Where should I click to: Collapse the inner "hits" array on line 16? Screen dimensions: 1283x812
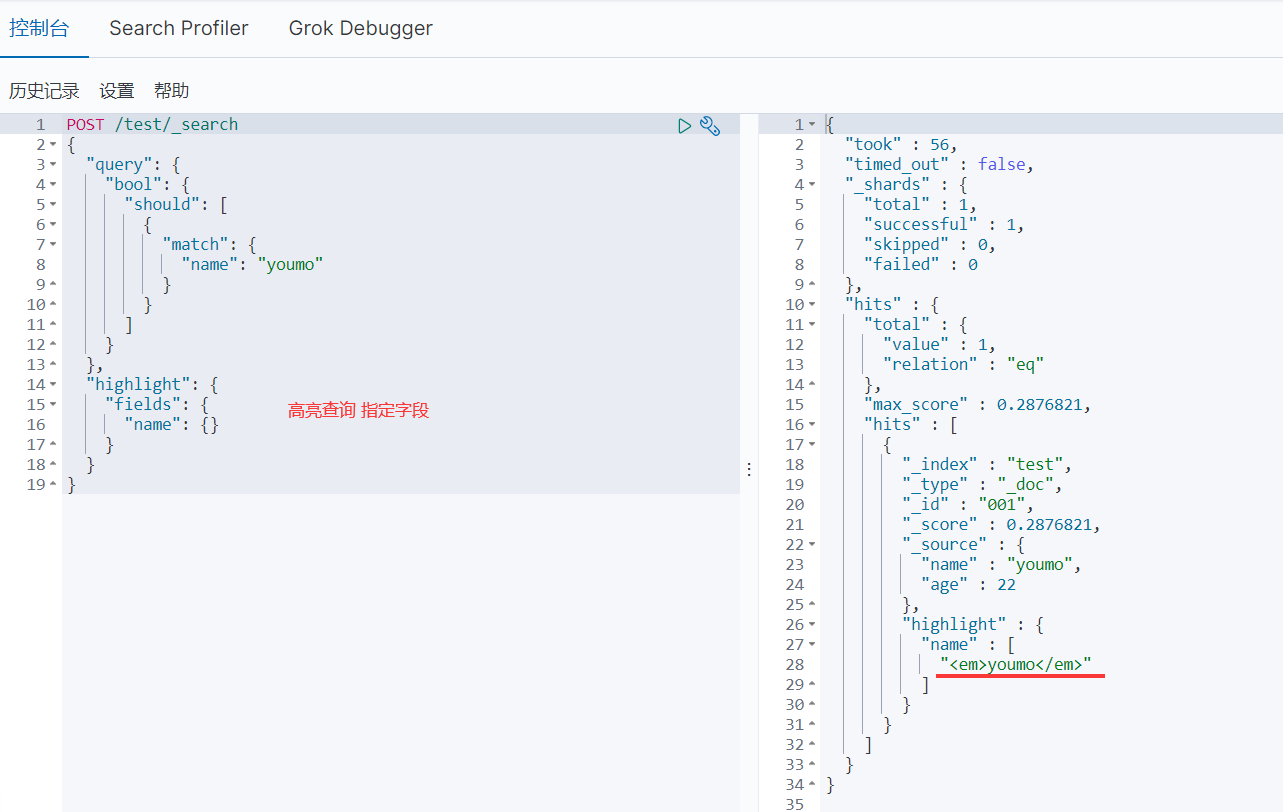(x=812, y=425)
